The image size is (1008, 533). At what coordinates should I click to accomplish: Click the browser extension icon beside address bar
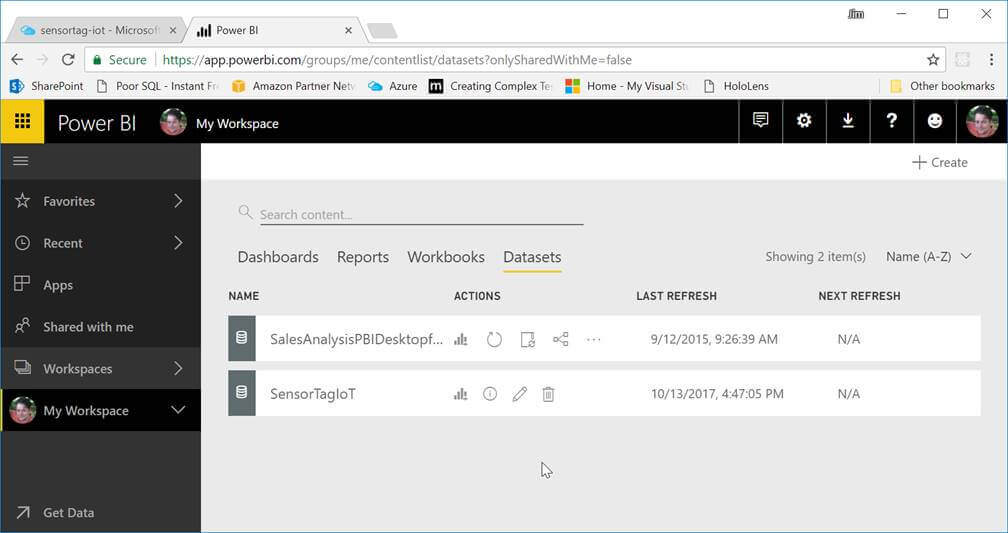click(962, 60)
